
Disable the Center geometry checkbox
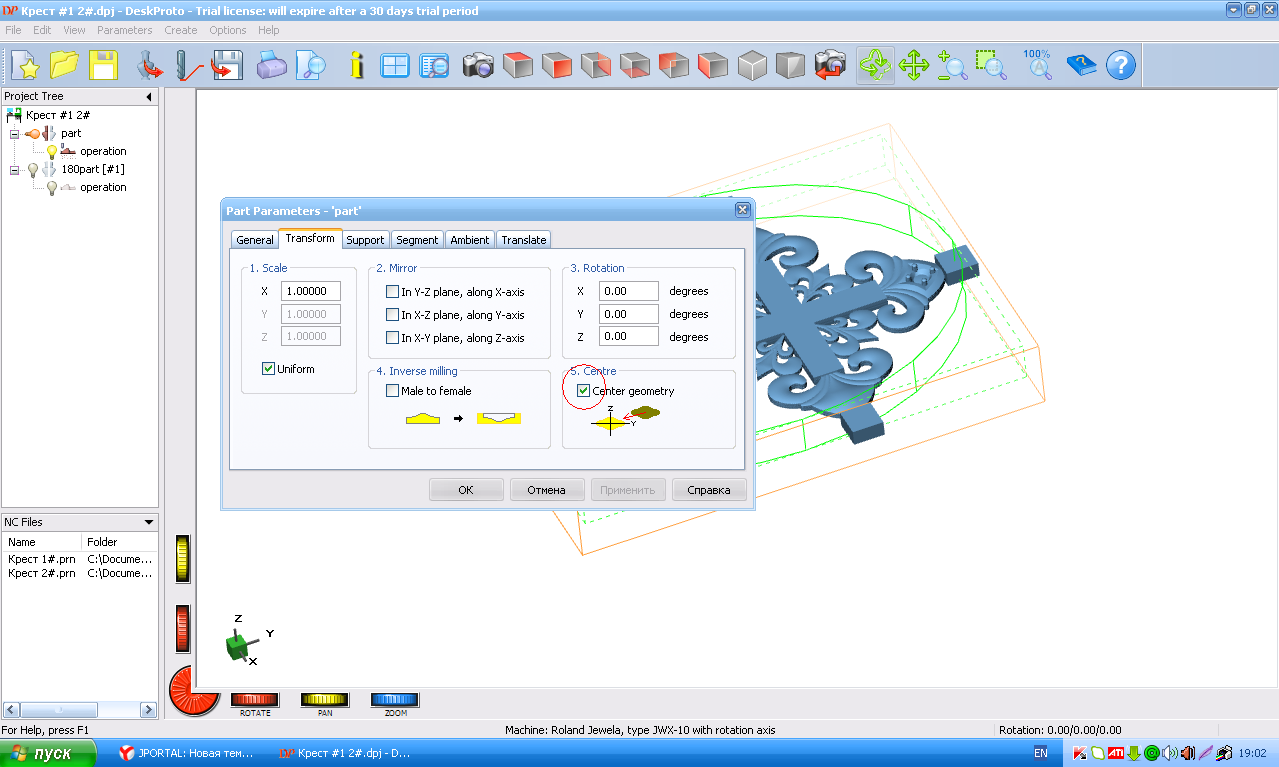[x=584, y=391]
